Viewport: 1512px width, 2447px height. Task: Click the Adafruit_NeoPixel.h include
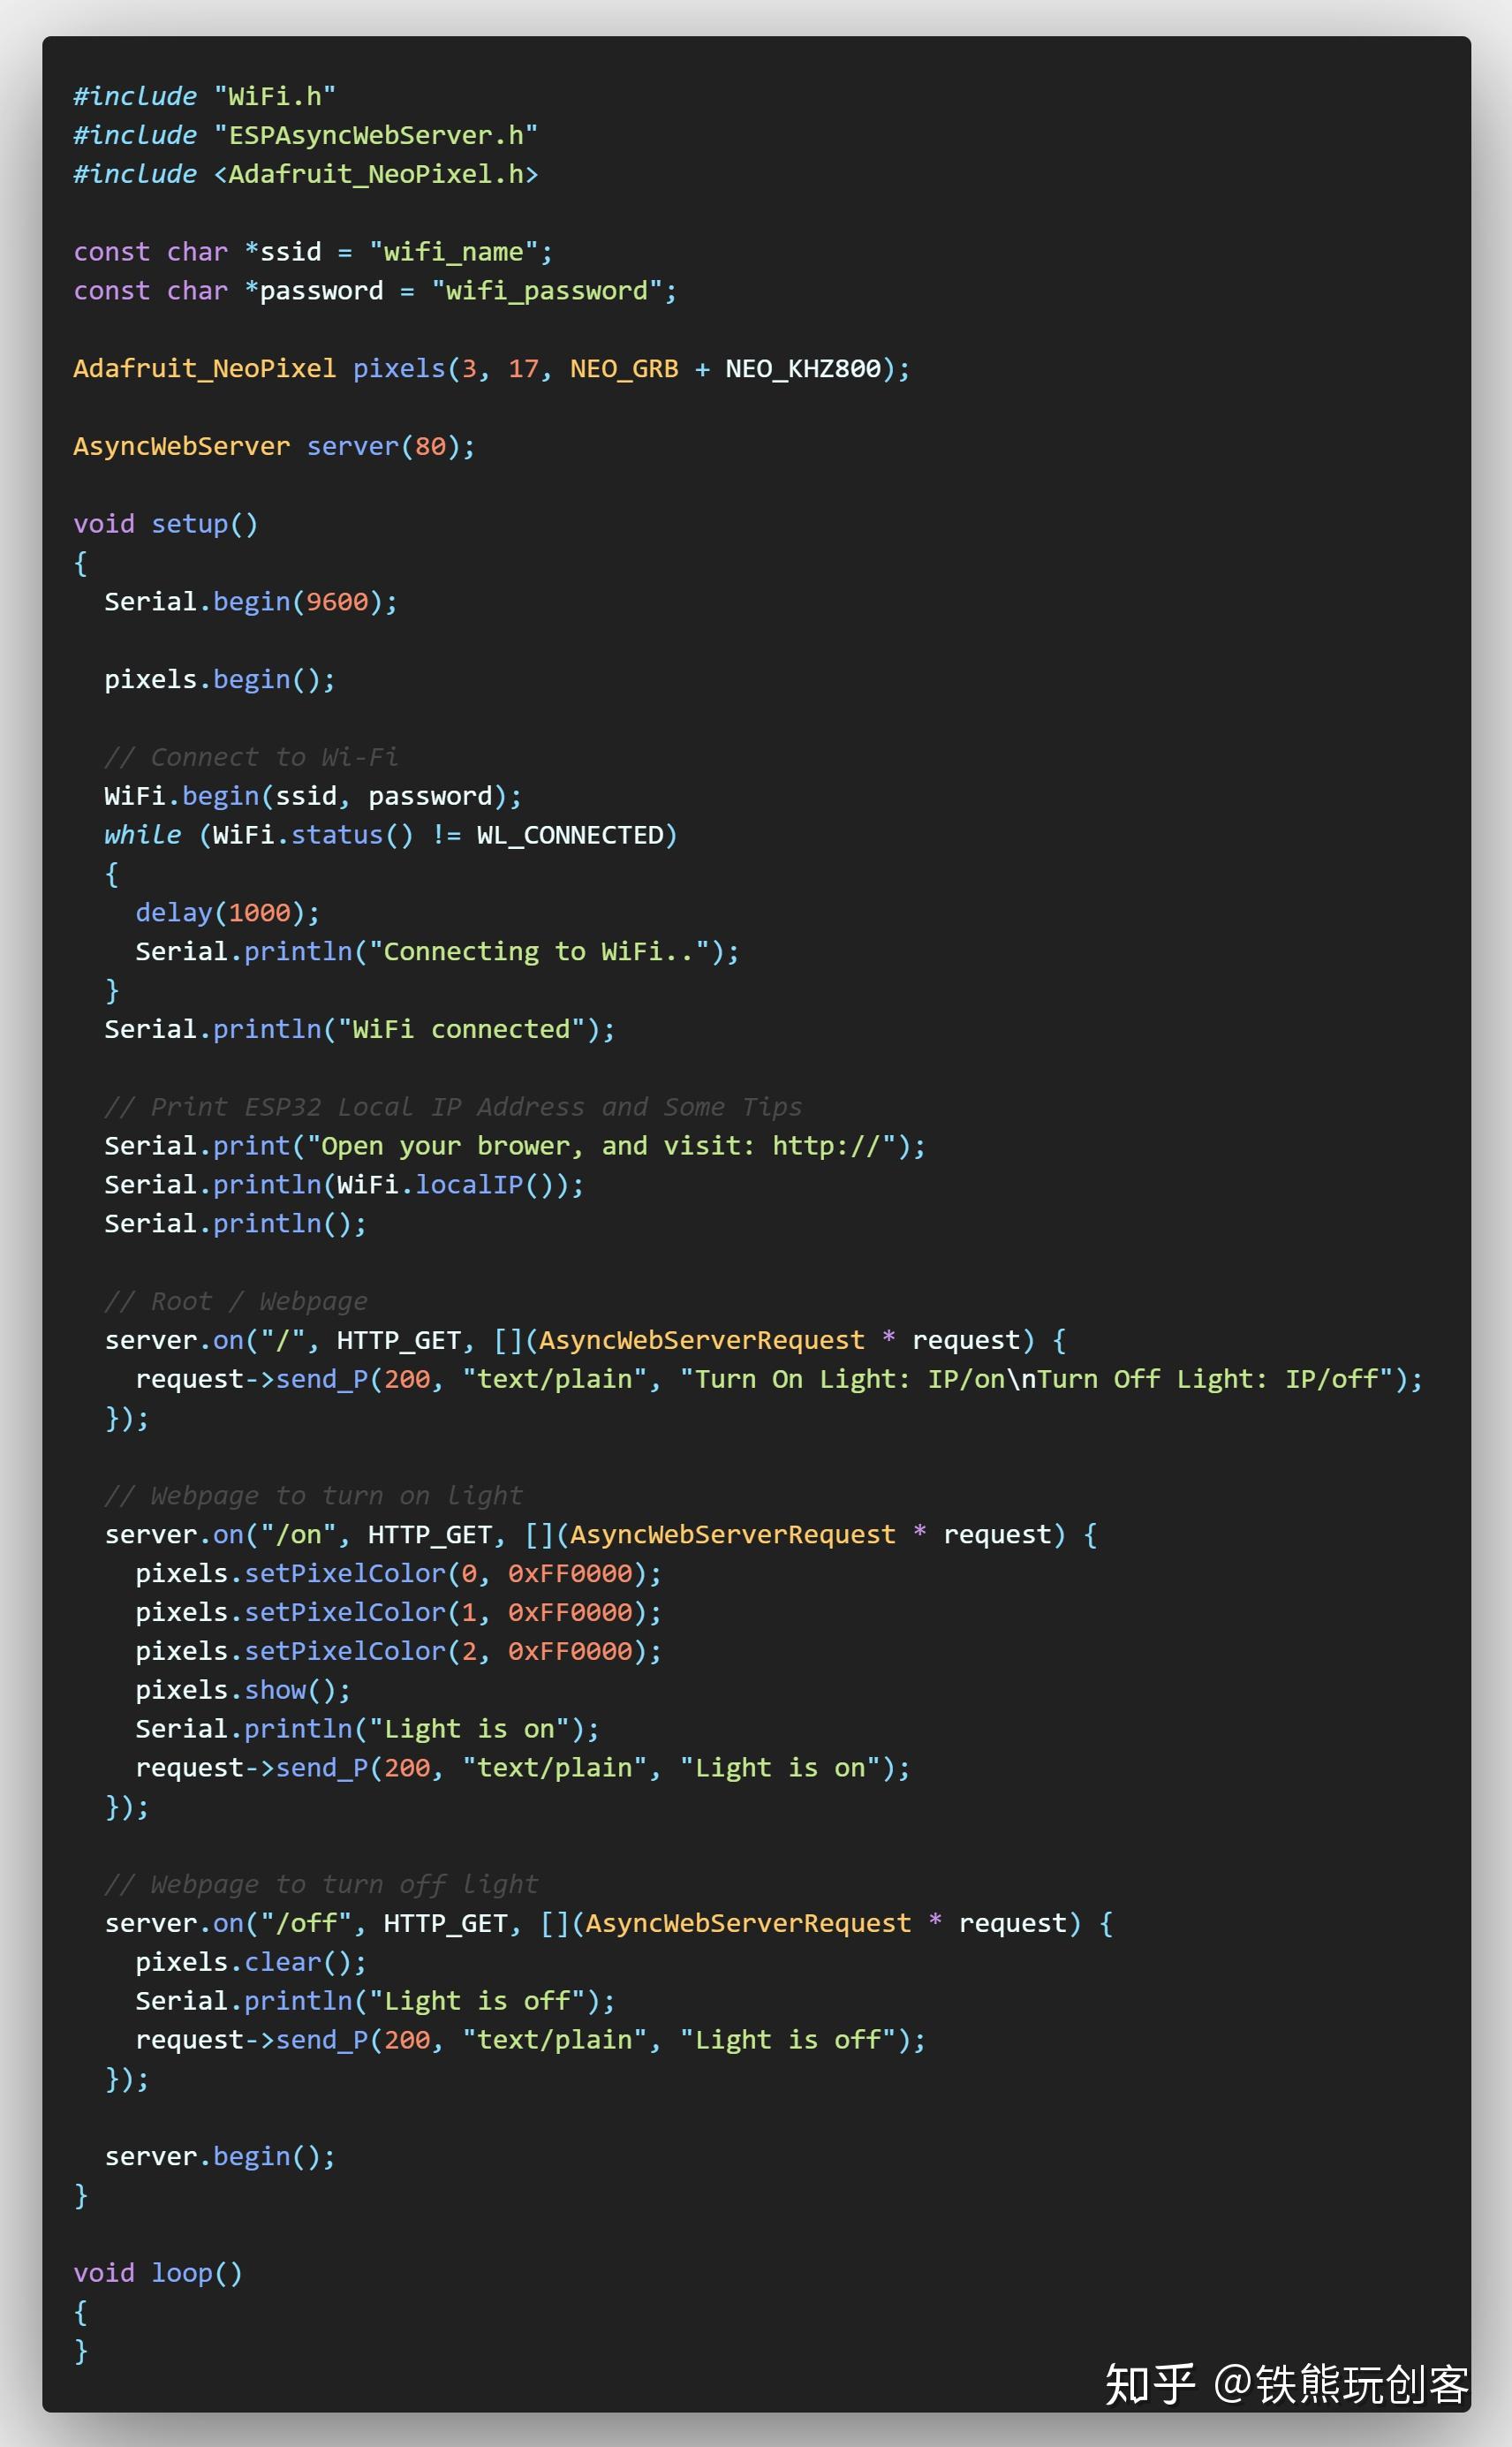(x=376, y=174)
